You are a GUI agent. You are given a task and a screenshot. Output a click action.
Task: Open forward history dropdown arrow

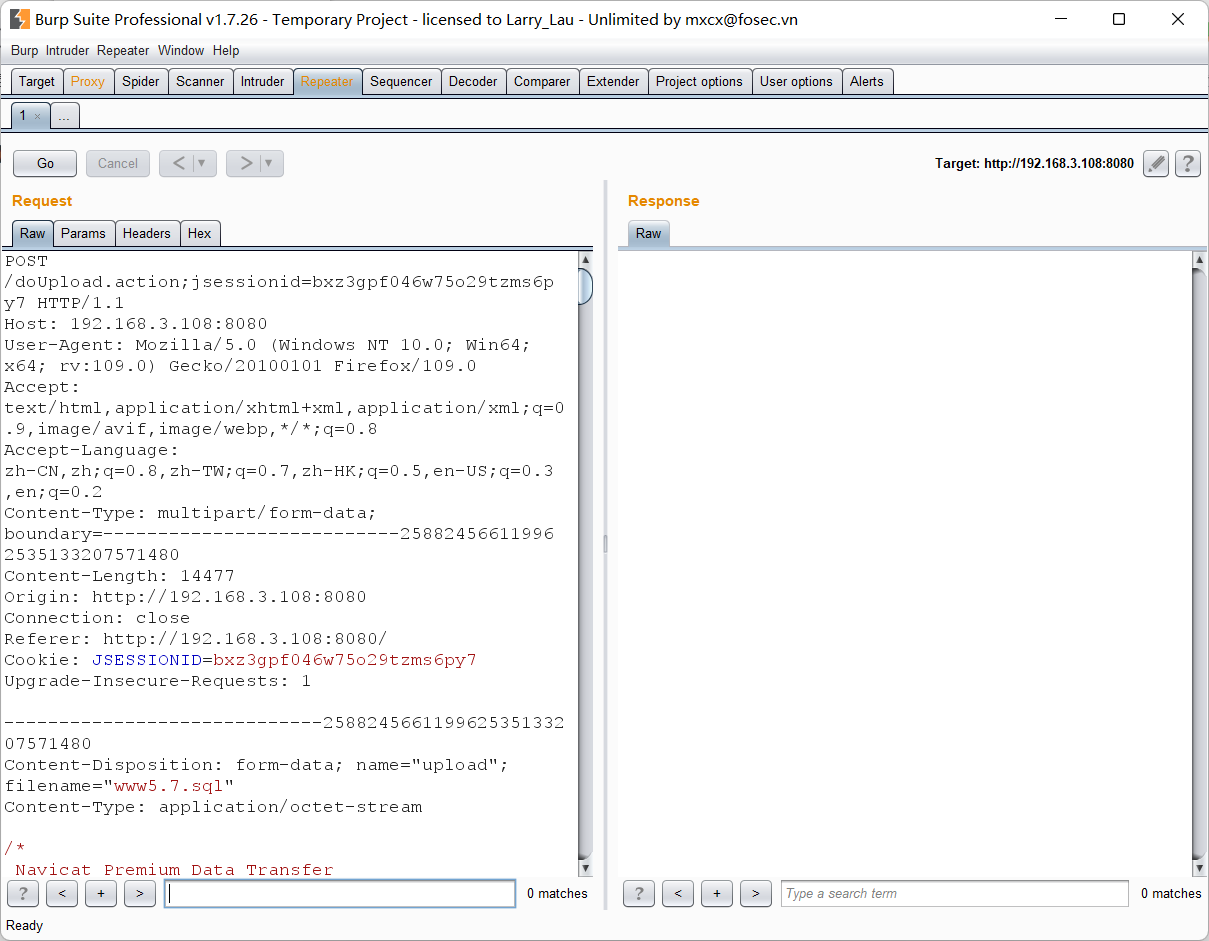pyautogui.click(x=271, y=163)
